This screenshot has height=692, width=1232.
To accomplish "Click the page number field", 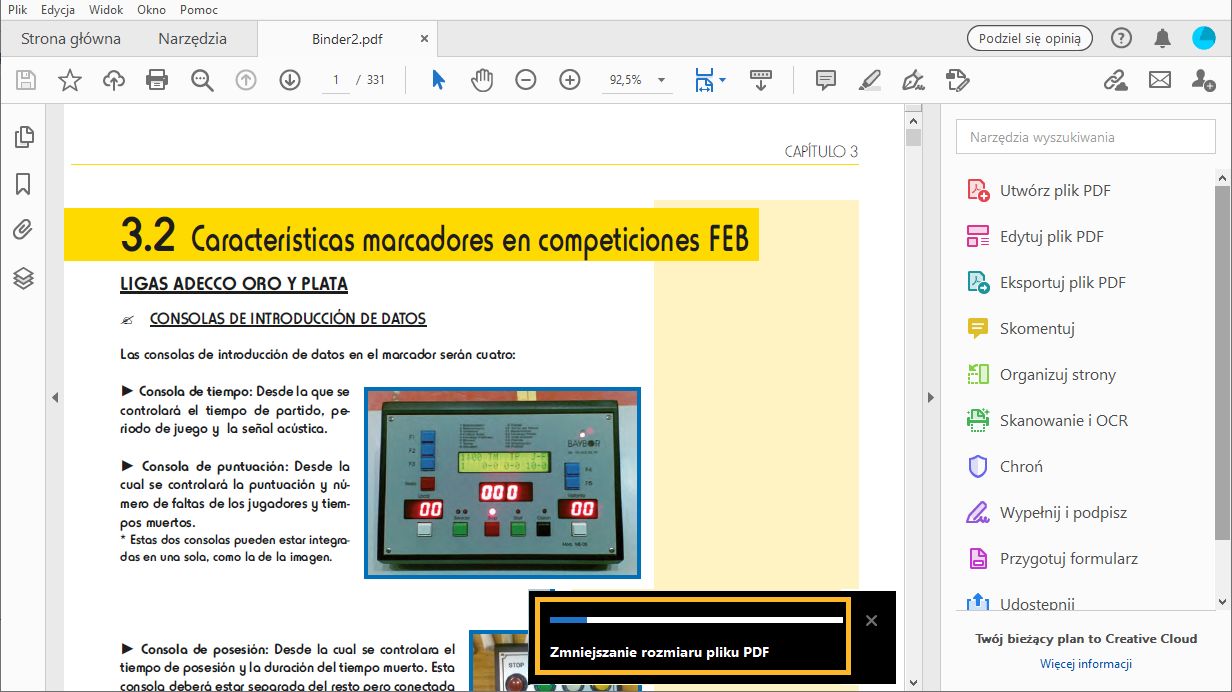I will pos(335,80).
